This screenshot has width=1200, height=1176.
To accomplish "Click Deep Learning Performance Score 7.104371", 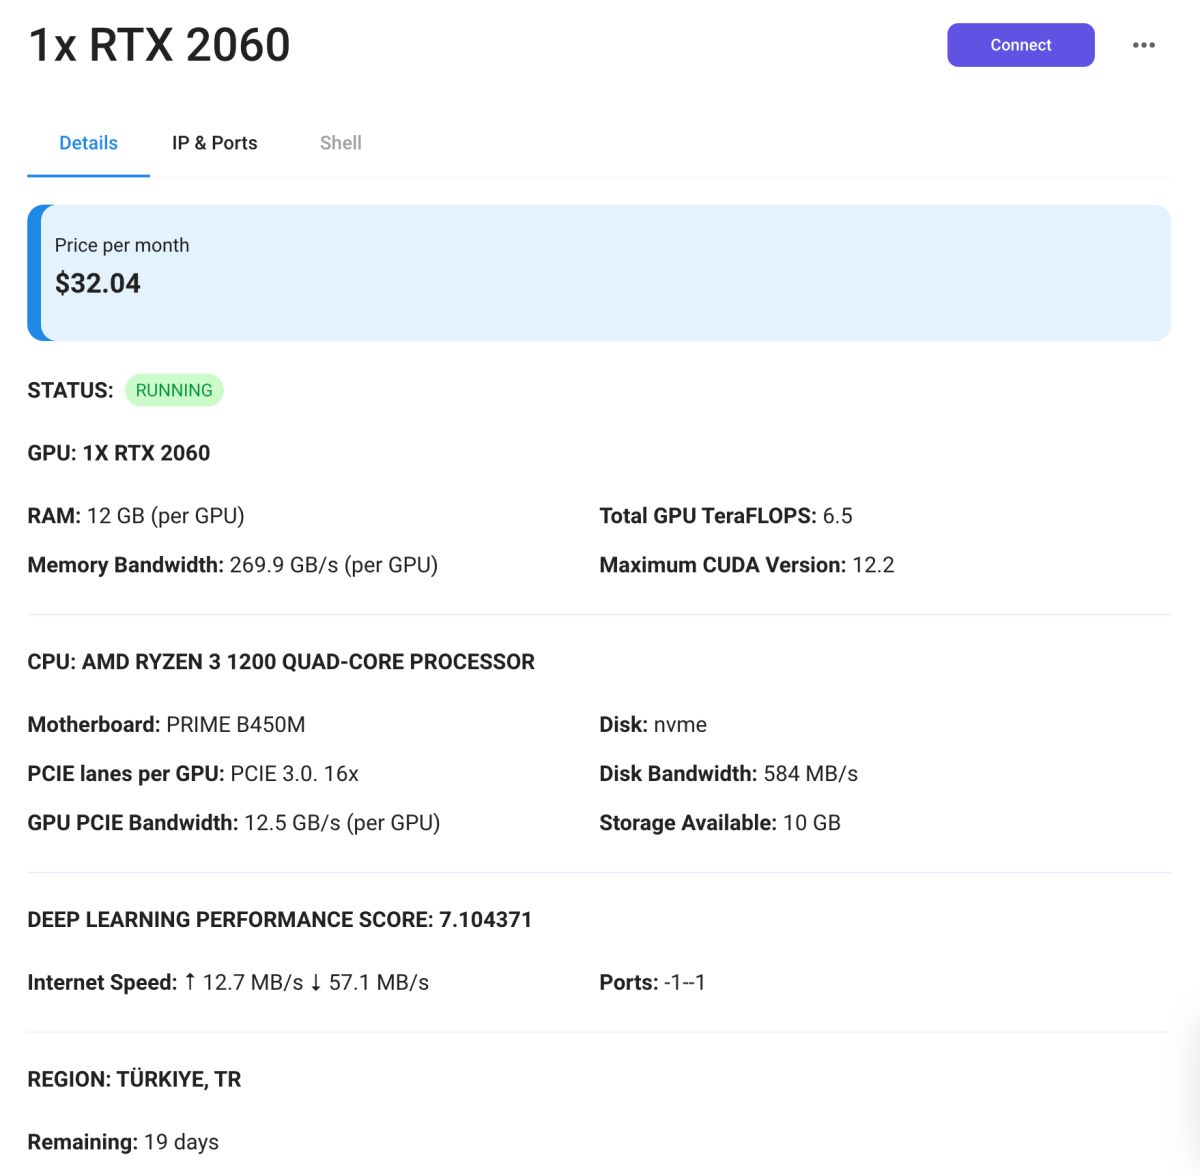I will (x=280, y=920).
